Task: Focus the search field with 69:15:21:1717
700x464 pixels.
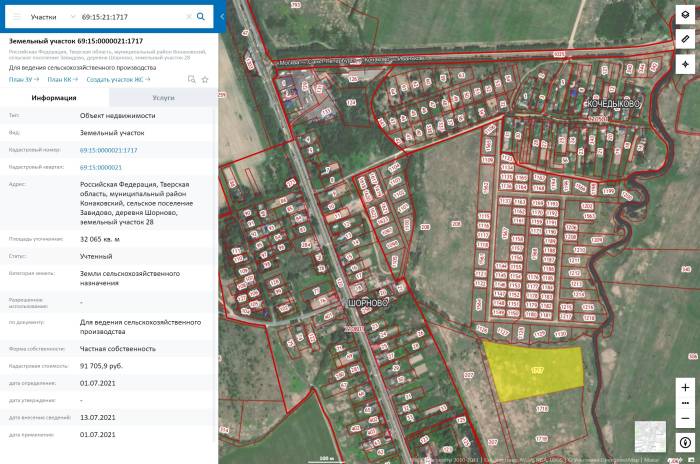Action: tap(132, 17)
